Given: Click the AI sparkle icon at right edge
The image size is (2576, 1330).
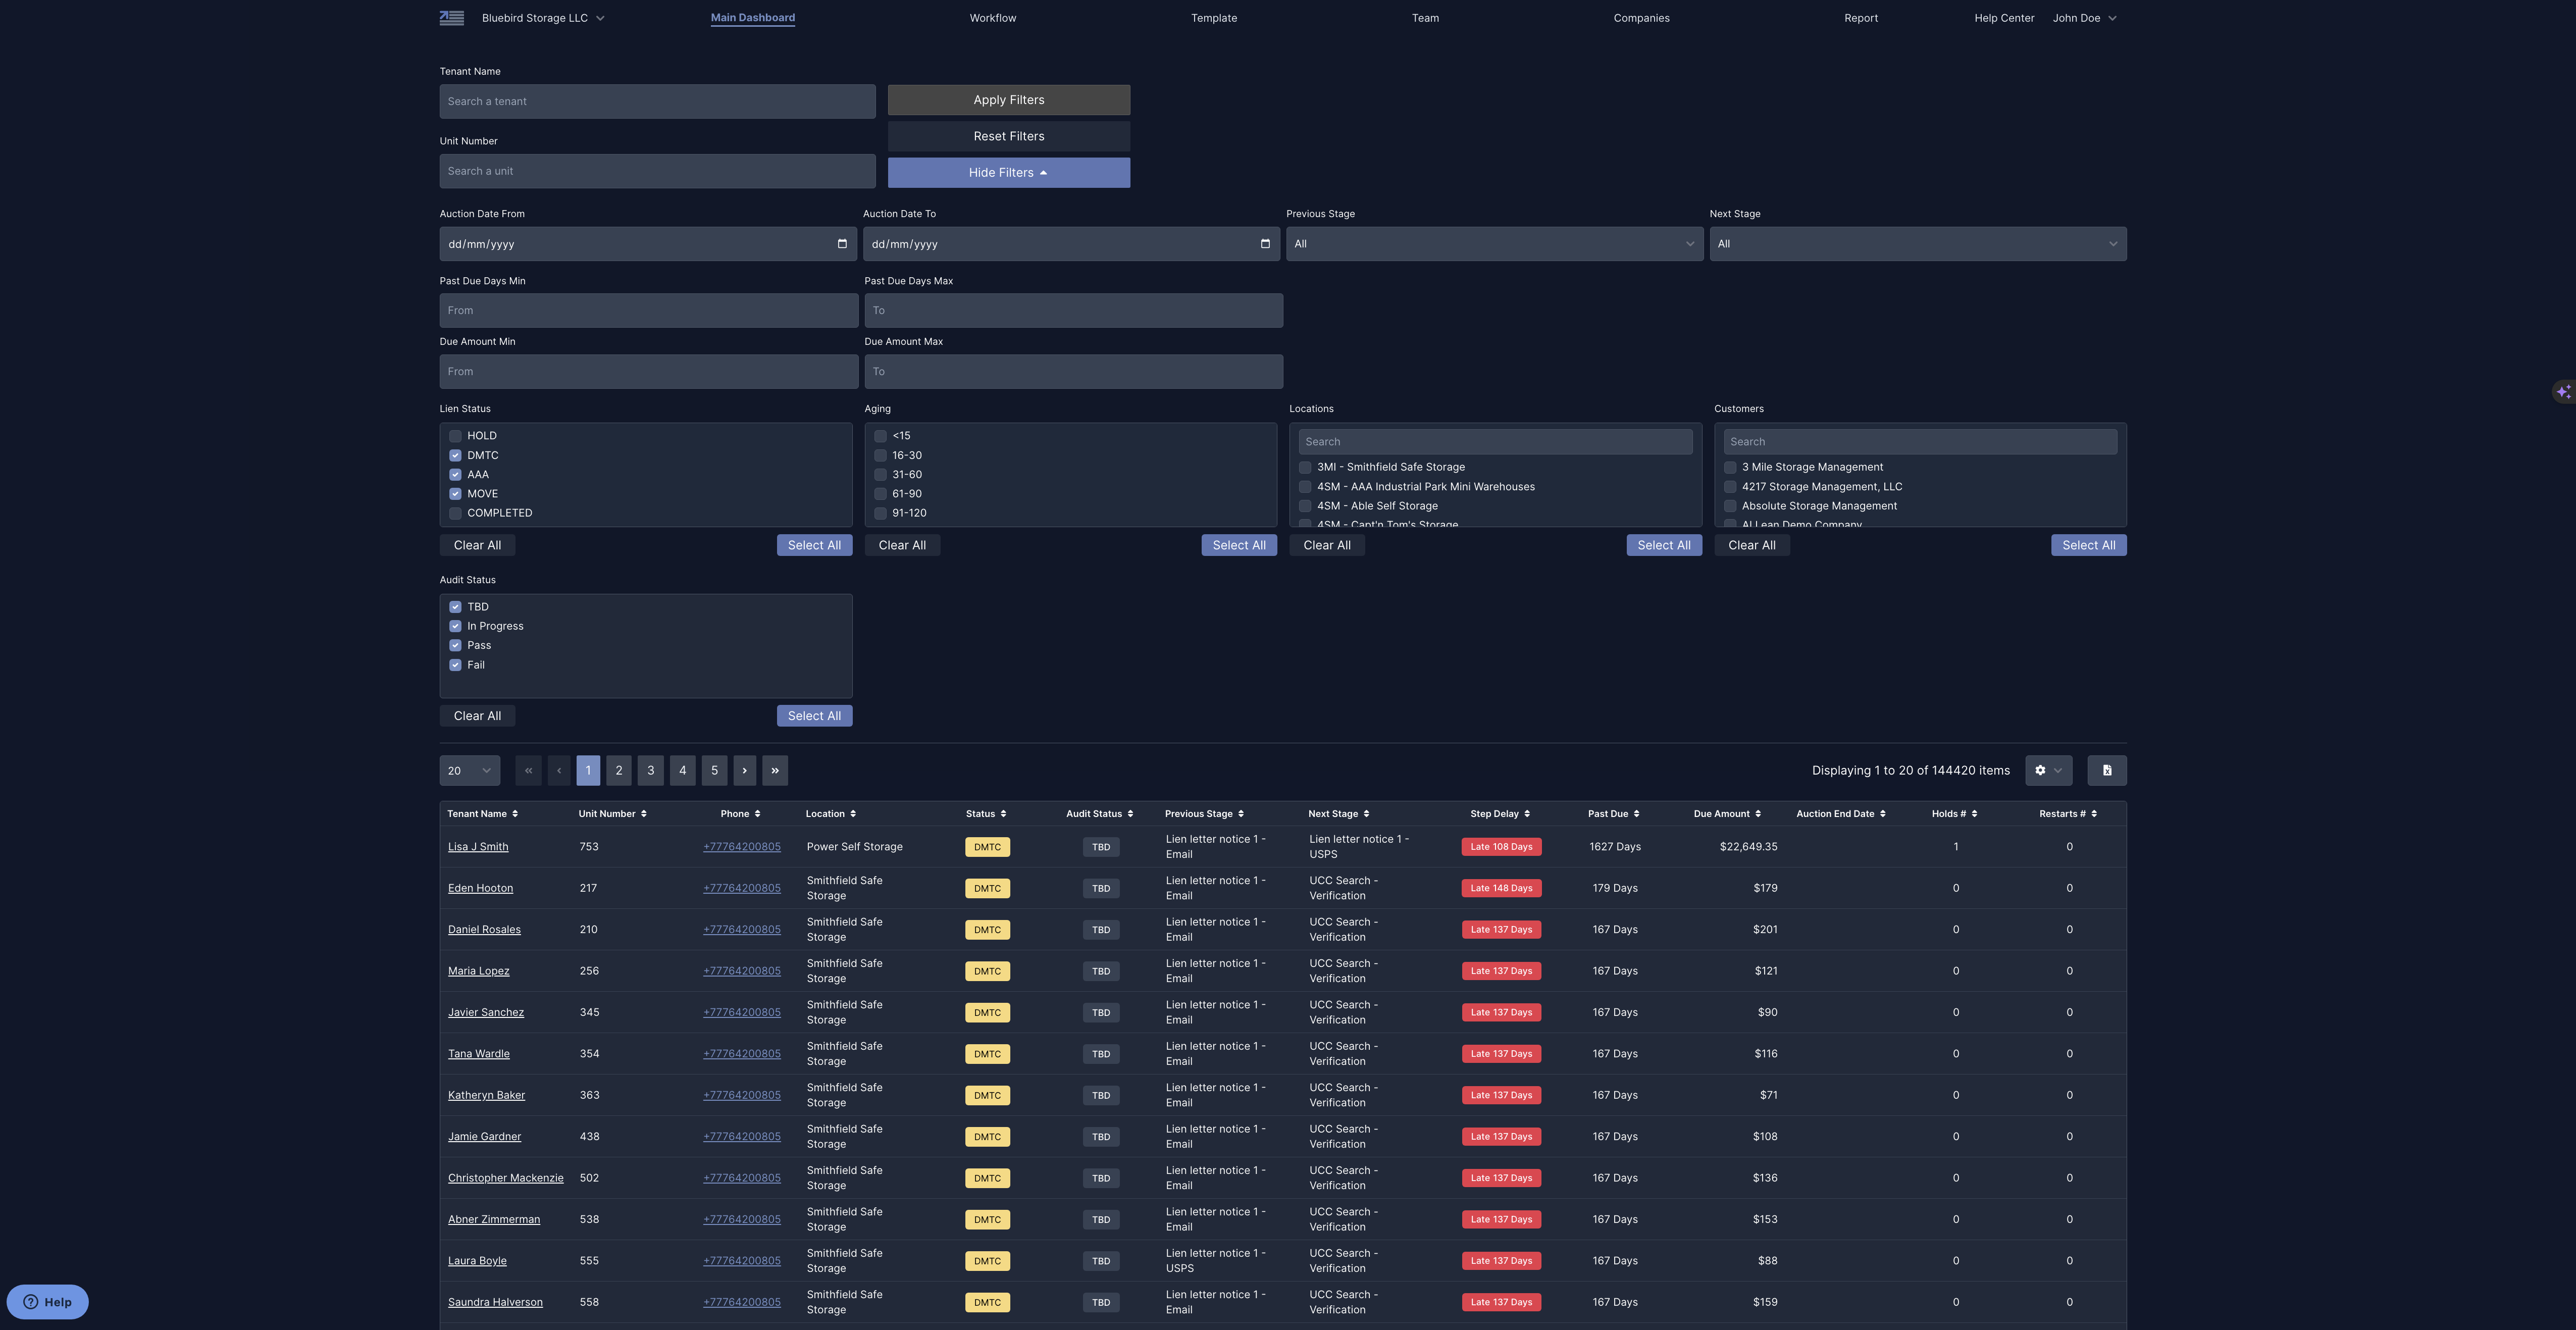Looking at the screenshot, I should [2563, 392].
